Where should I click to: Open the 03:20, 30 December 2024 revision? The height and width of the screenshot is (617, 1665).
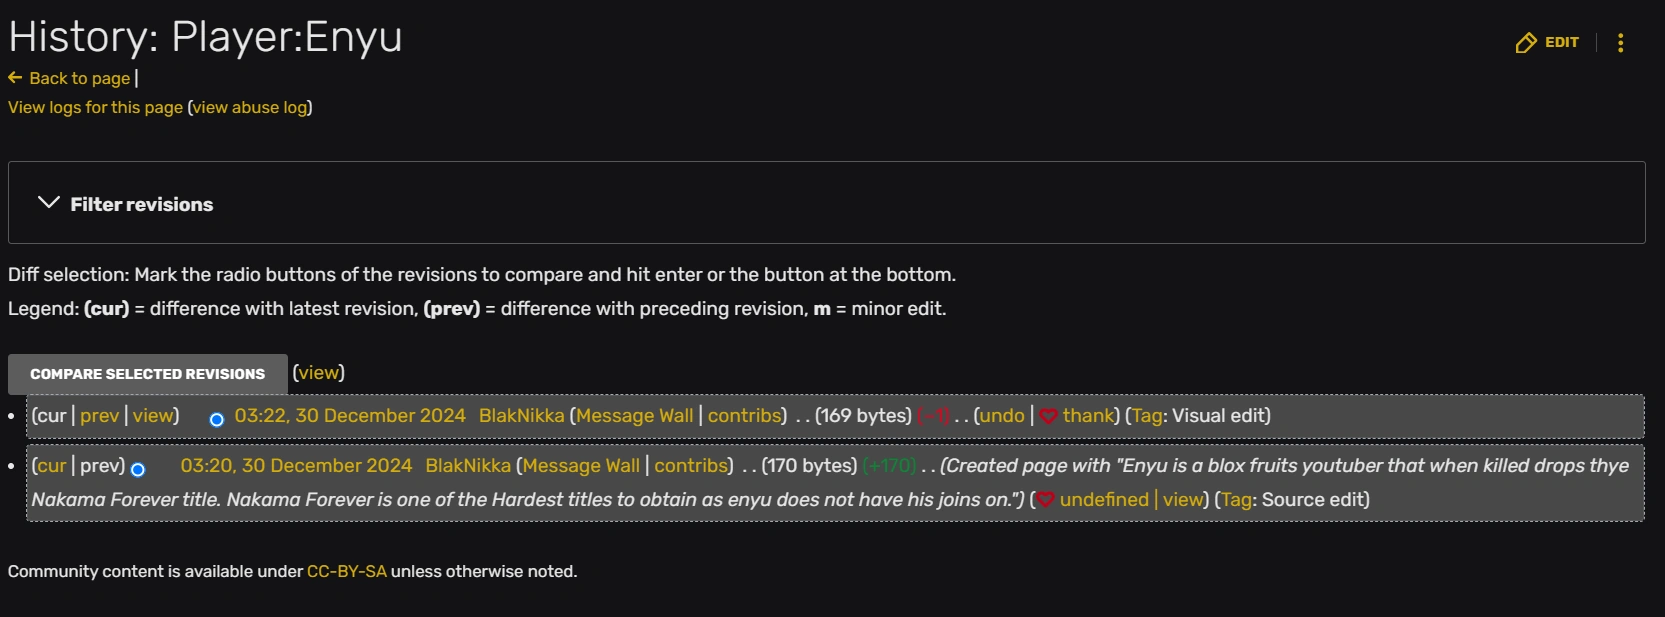(x=296, y=466)
